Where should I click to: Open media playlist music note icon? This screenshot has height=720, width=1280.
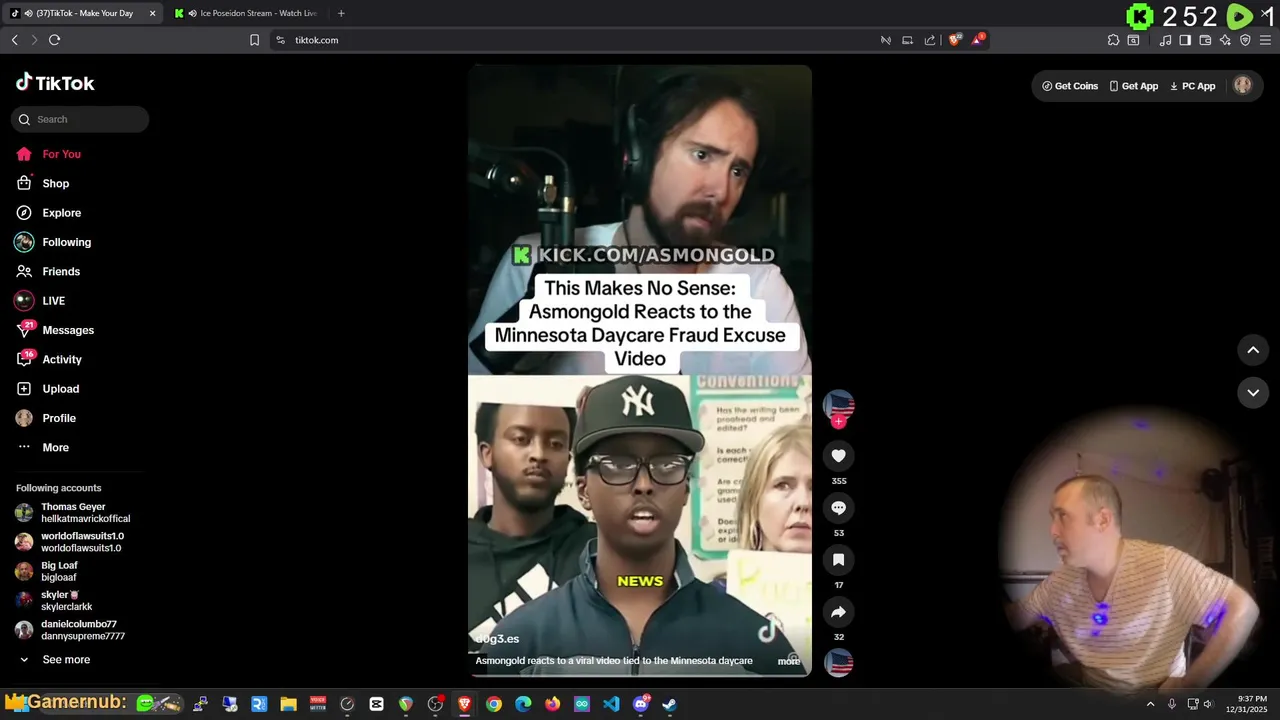1165,40
